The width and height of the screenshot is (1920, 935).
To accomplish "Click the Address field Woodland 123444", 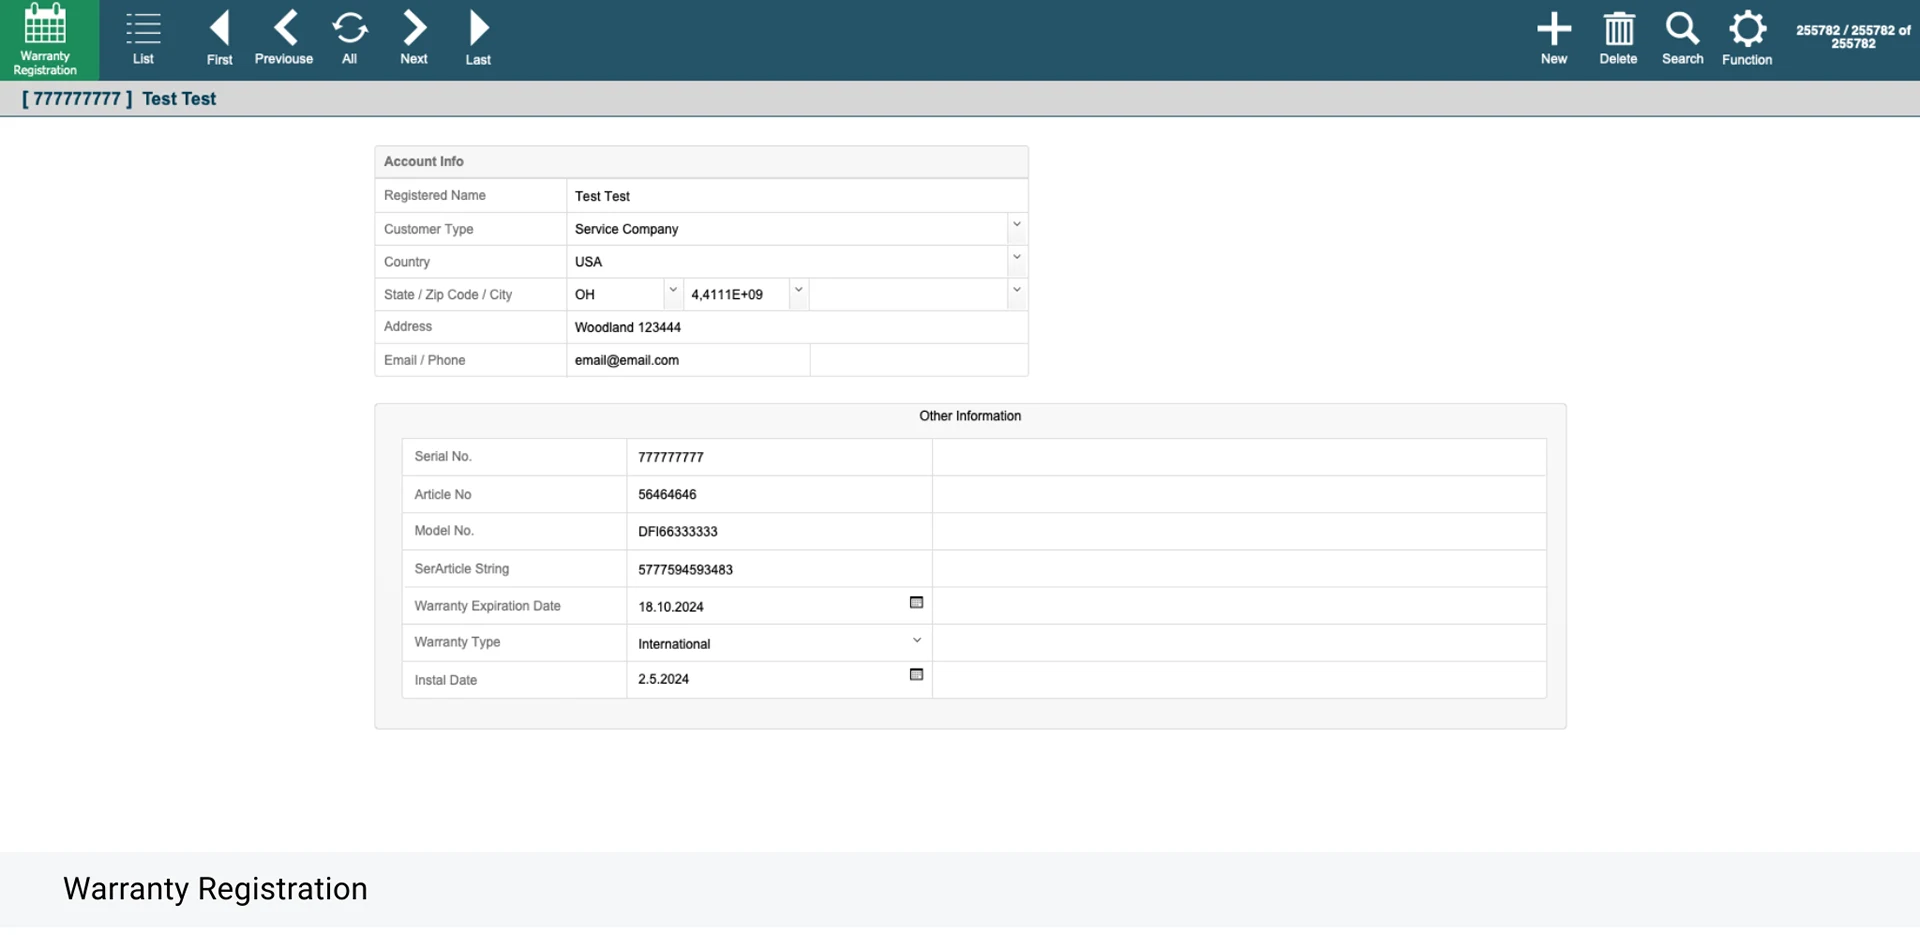I will pyautogui.click(x=796, y=327).
